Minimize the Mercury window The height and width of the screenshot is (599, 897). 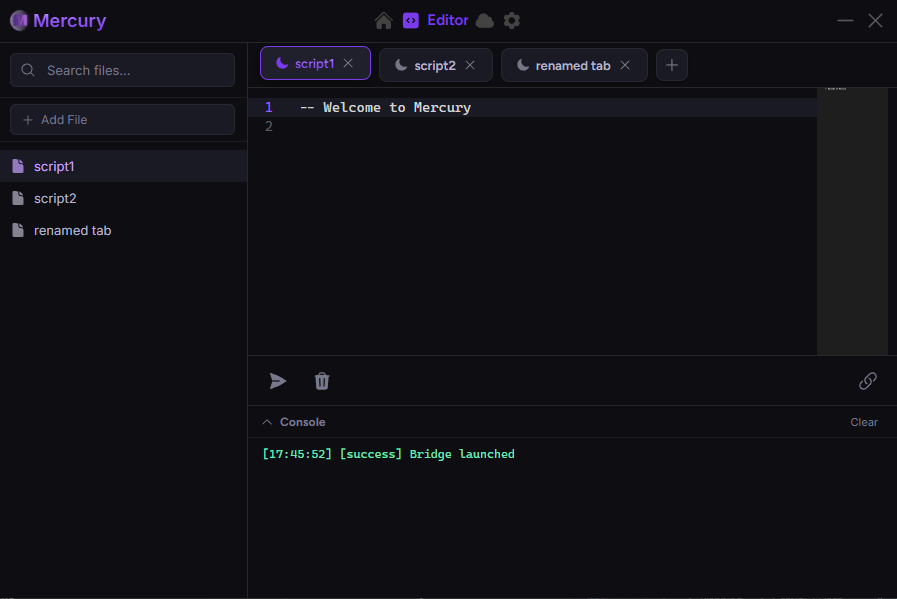[x=845, y=21]
